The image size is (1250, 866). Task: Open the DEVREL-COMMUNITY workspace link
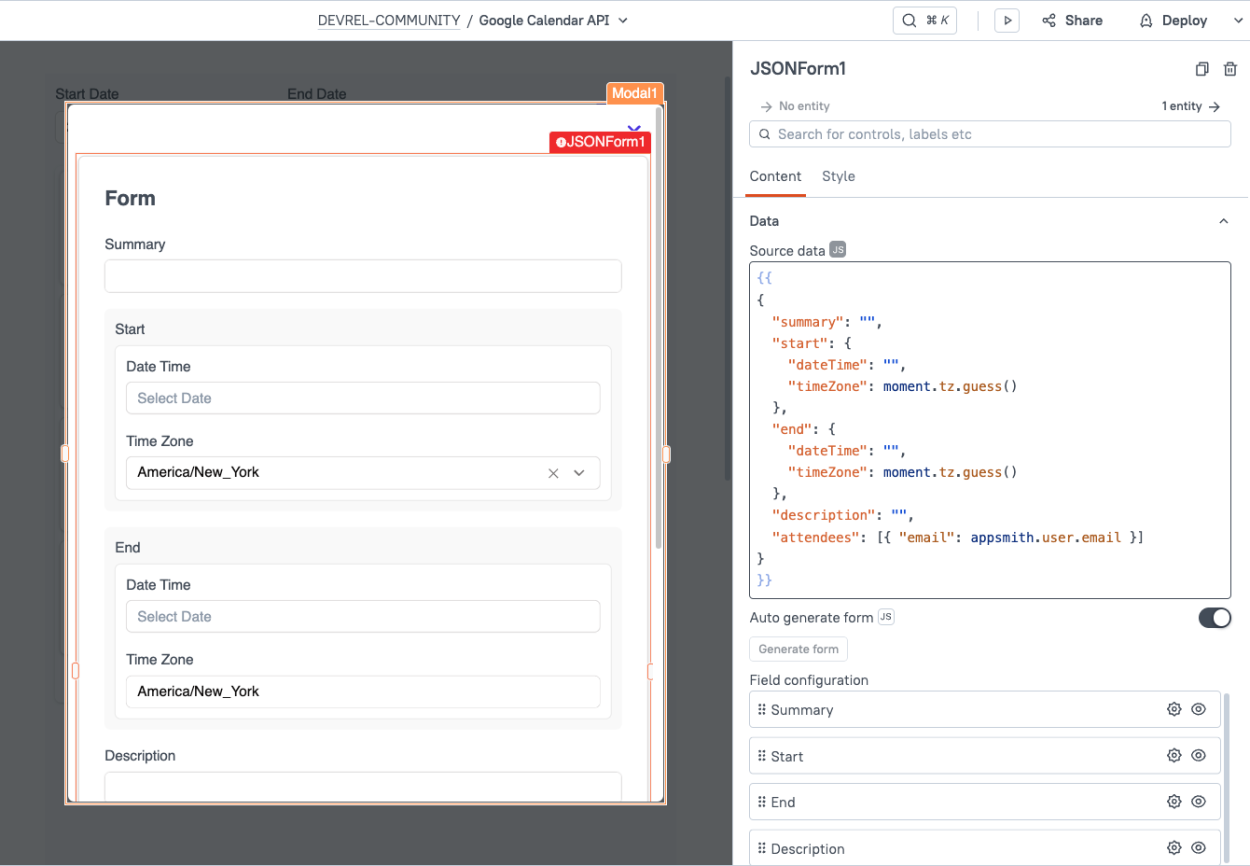(388, 20)
